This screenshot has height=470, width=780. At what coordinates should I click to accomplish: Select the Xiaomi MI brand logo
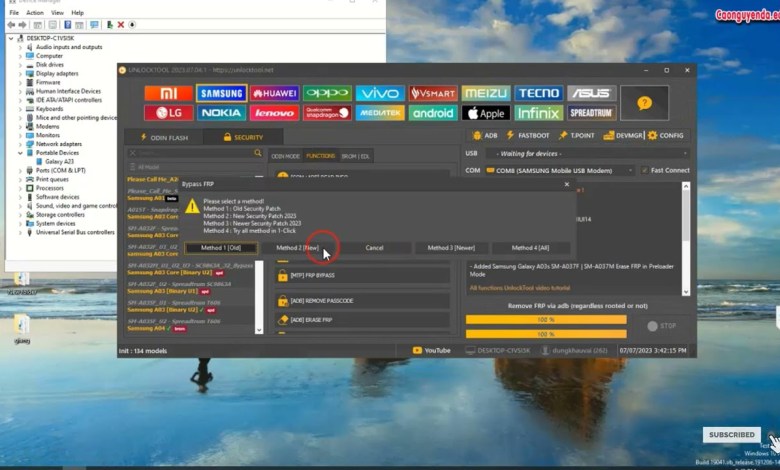(x=168, y=94)
